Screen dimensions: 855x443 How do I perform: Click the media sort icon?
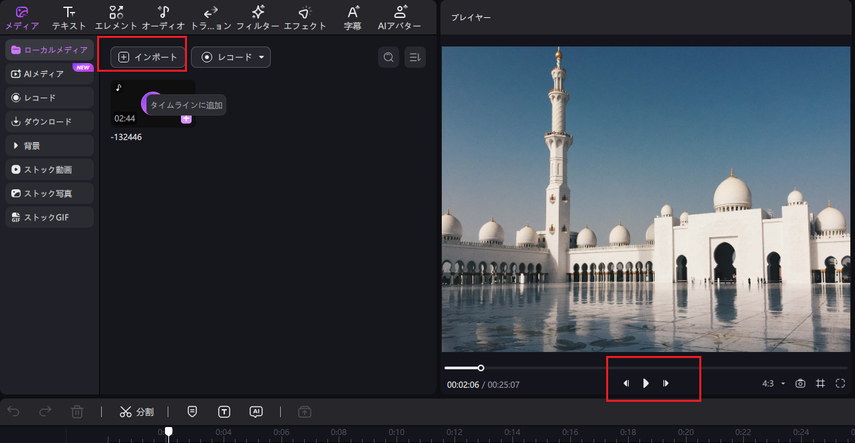coord(415,57)
